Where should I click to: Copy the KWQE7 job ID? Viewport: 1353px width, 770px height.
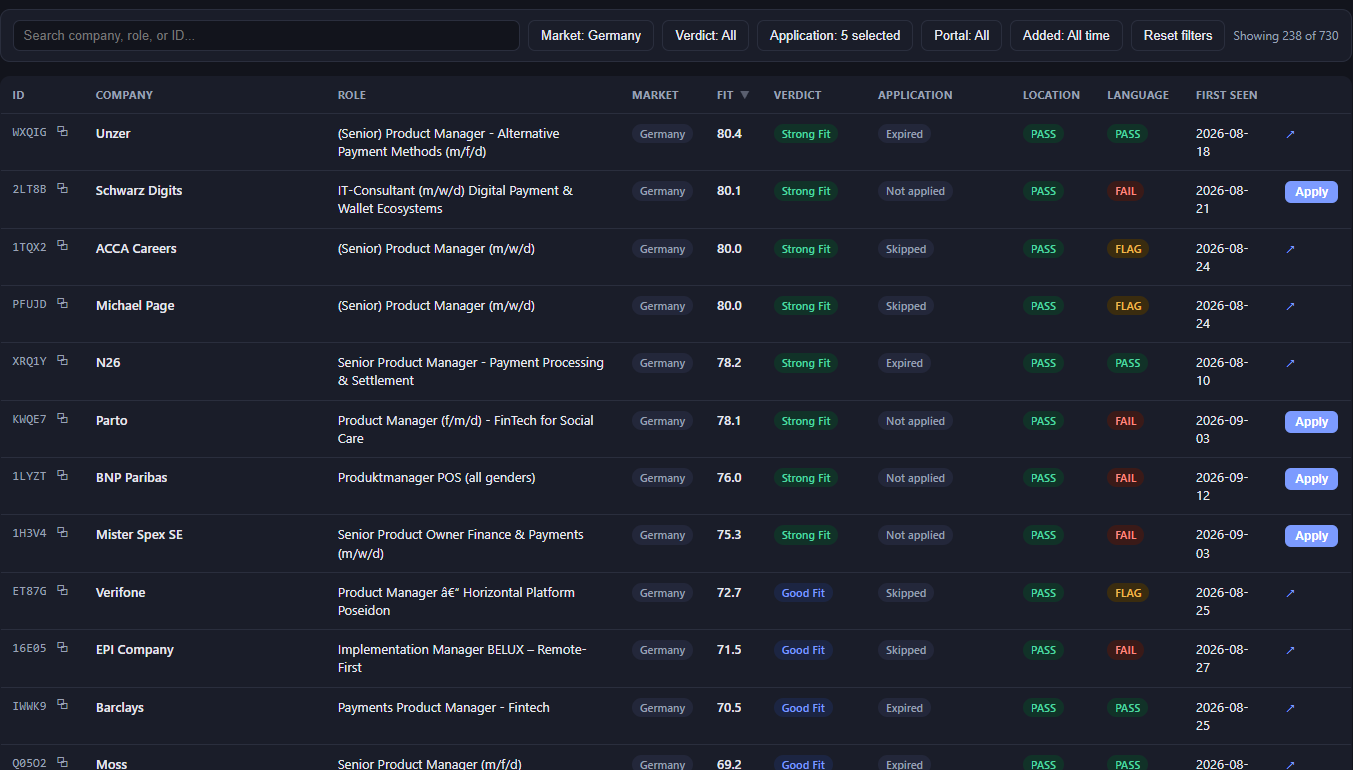point(62,418)
